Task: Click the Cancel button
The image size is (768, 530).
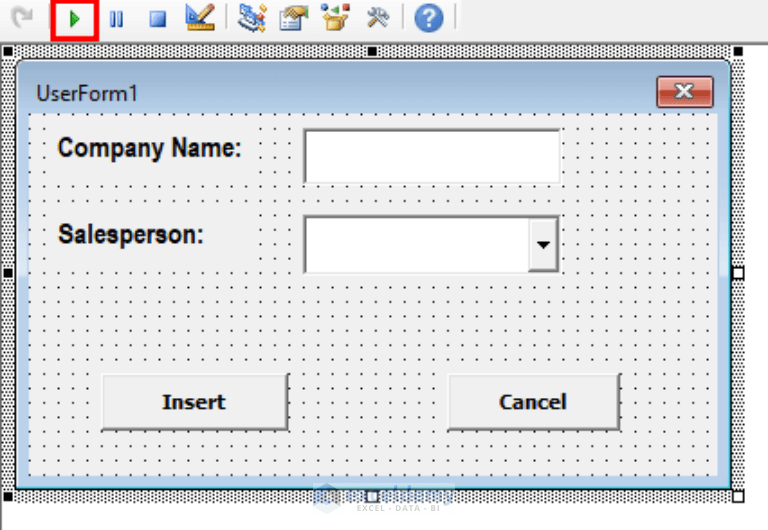Action: point(534,402)
